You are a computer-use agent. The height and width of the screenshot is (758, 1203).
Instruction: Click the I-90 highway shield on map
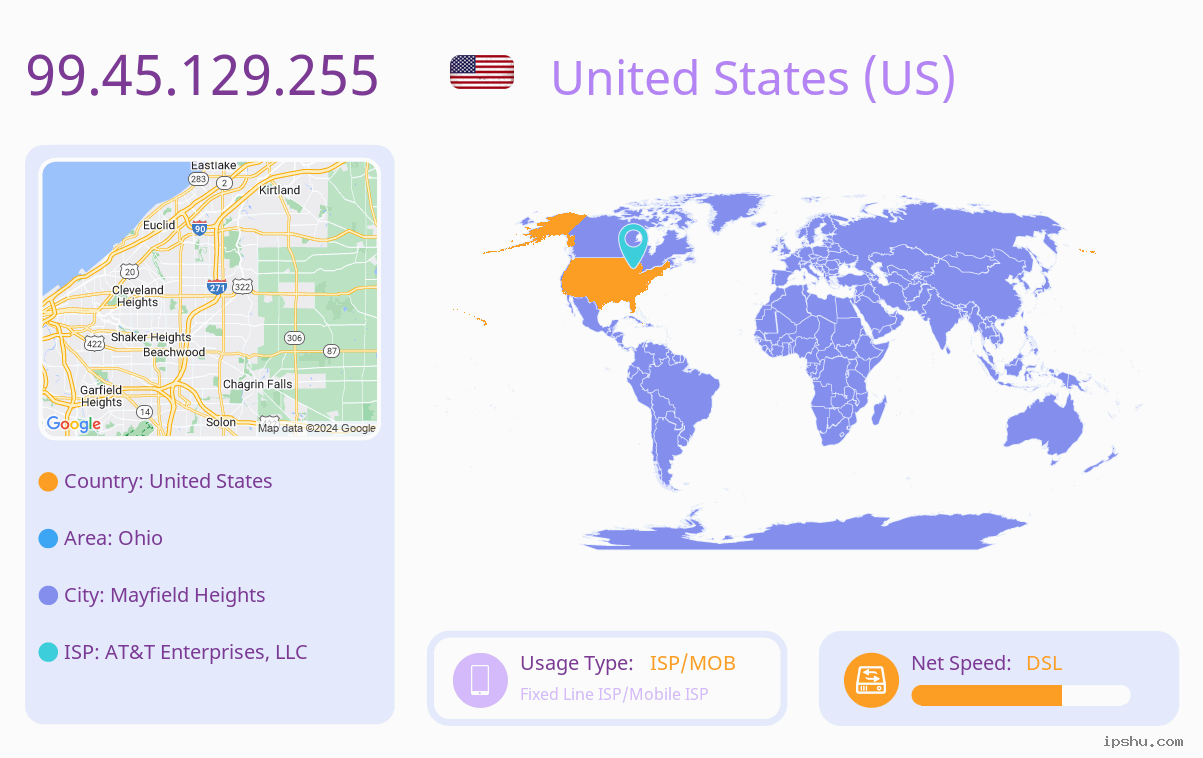point(200,228)
